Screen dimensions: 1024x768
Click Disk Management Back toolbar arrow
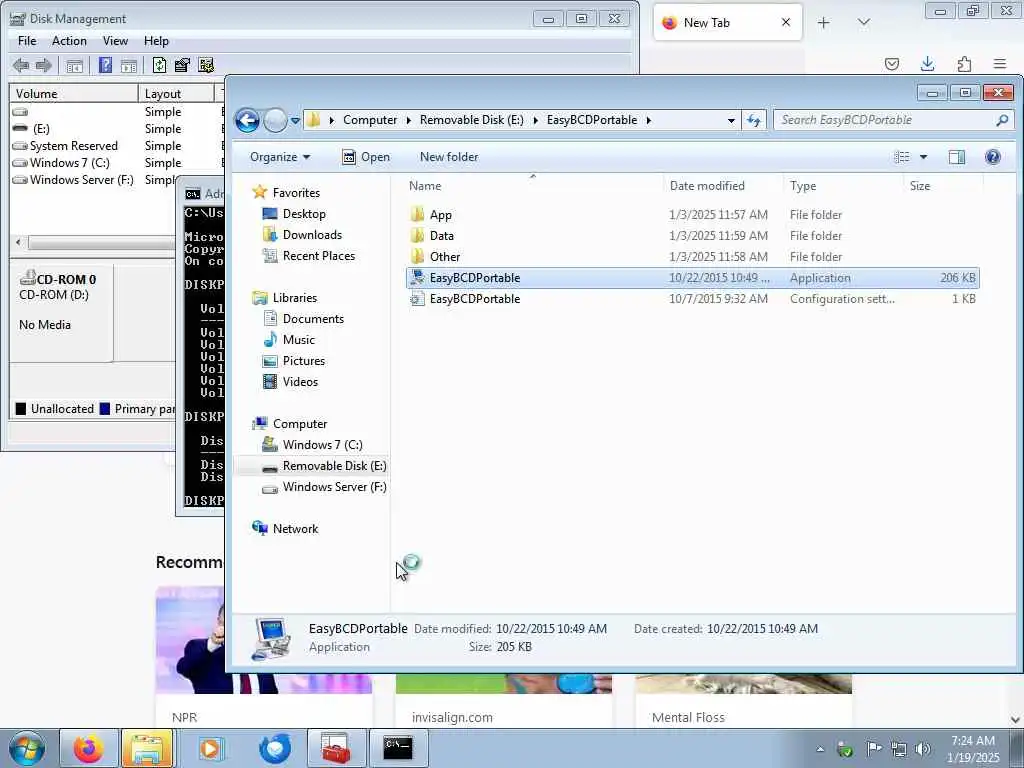point(21,65)
